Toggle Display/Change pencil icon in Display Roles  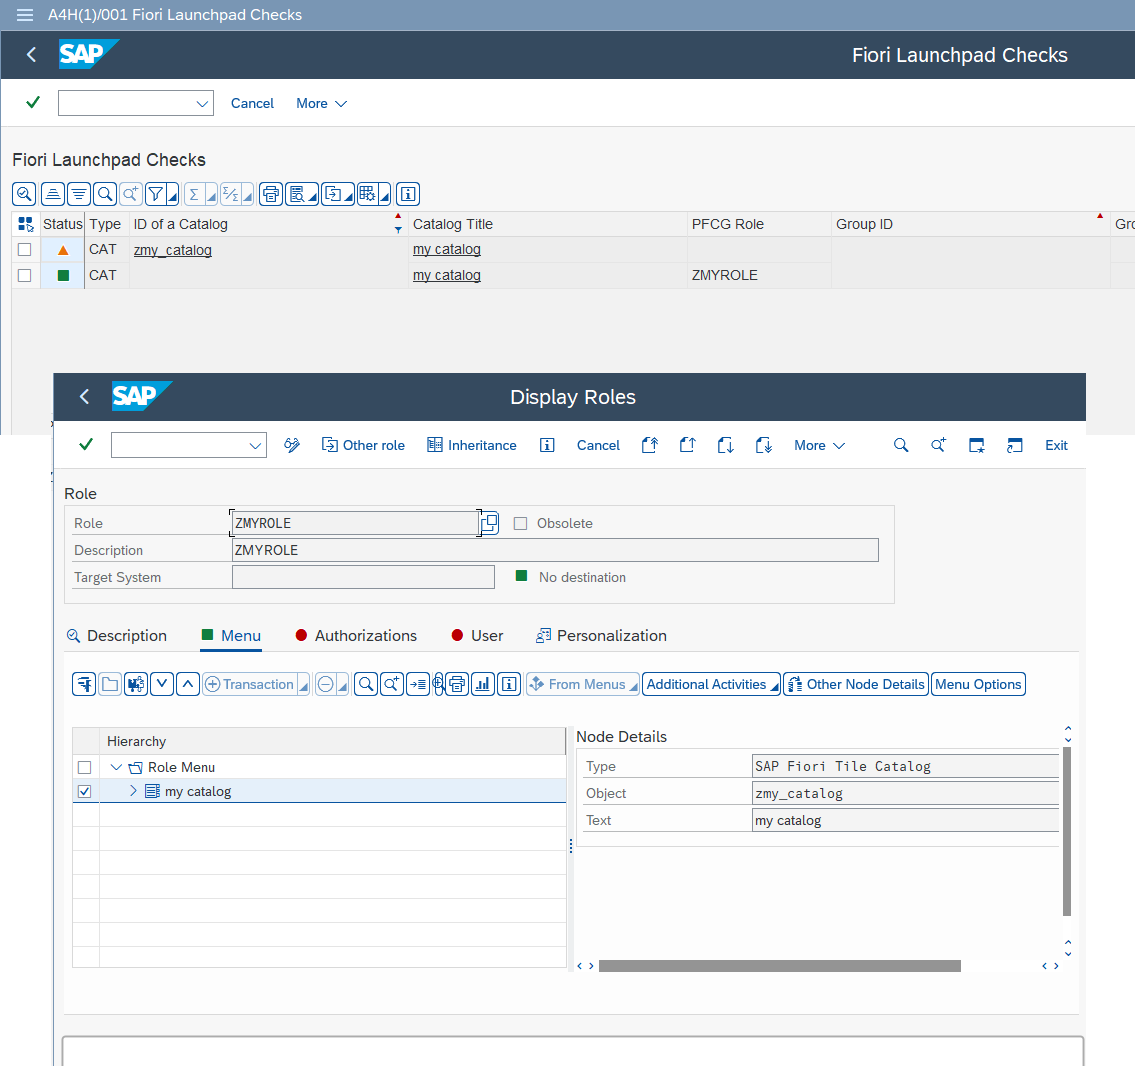click(x=292, y=445)
